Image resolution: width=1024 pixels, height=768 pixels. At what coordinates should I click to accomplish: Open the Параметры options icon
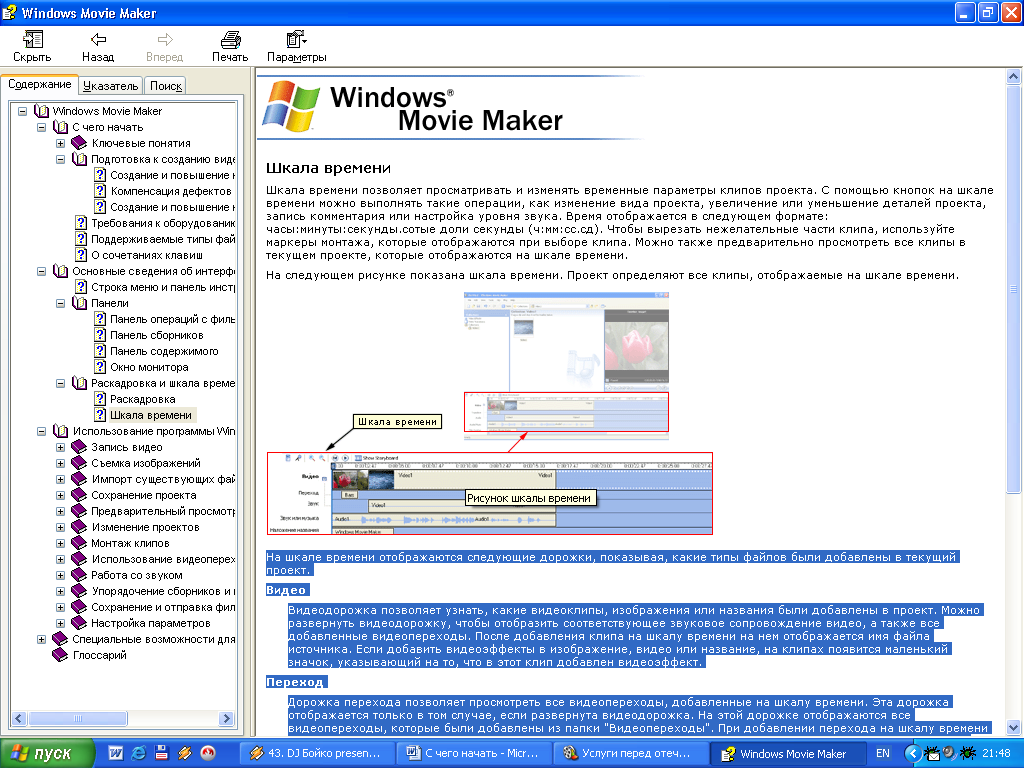(296, 40)
